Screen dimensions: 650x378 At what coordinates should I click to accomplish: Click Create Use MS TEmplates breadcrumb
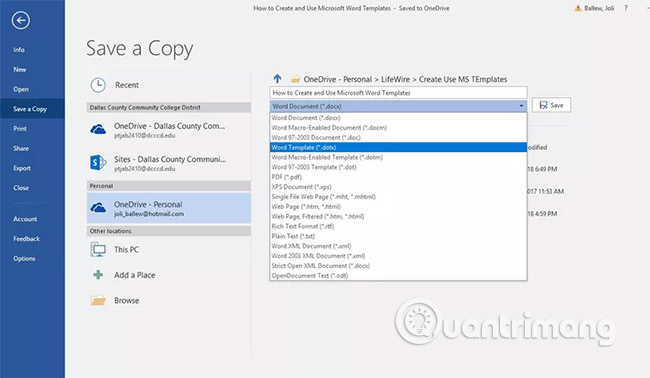pyautogui.click(x=463, y=79)
